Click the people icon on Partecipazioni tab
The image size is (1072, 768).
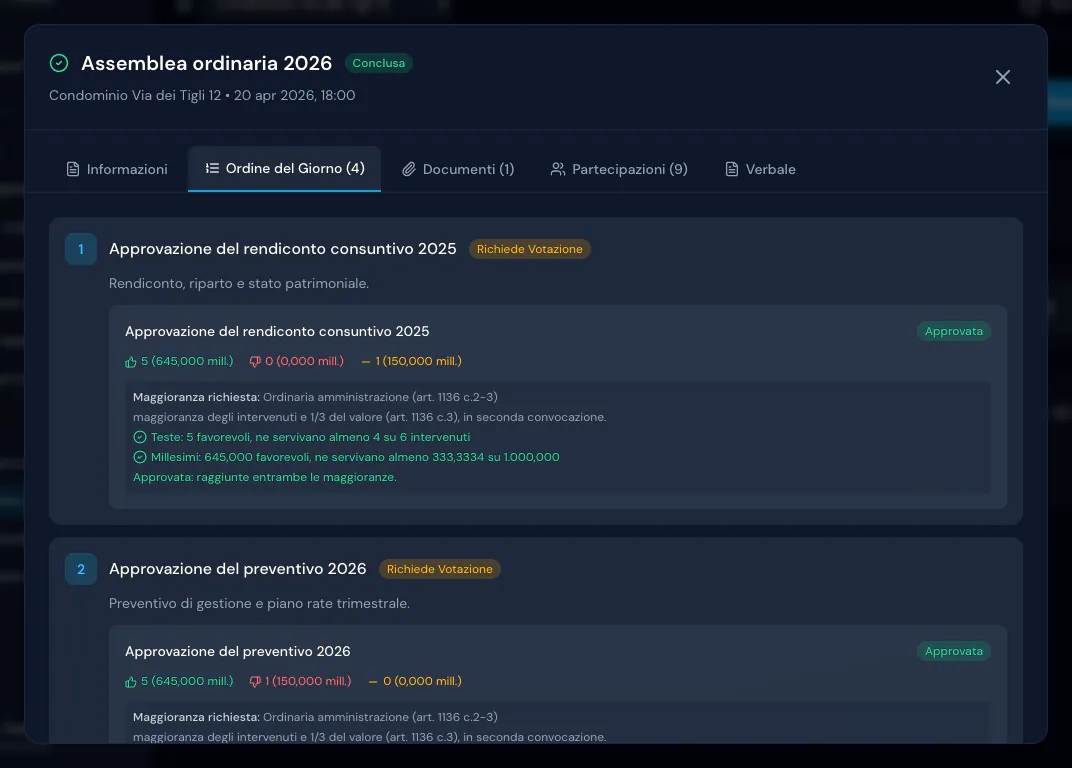558,169
